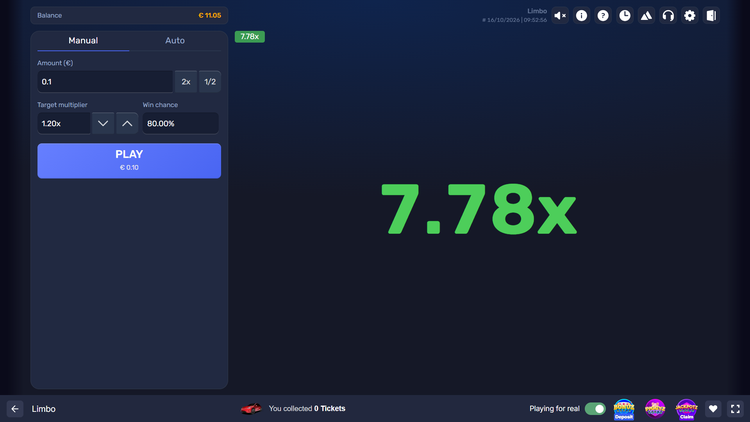Decrease target multiplier with down chevron
This screenshot has width=750, height=422.
point(103,123)
